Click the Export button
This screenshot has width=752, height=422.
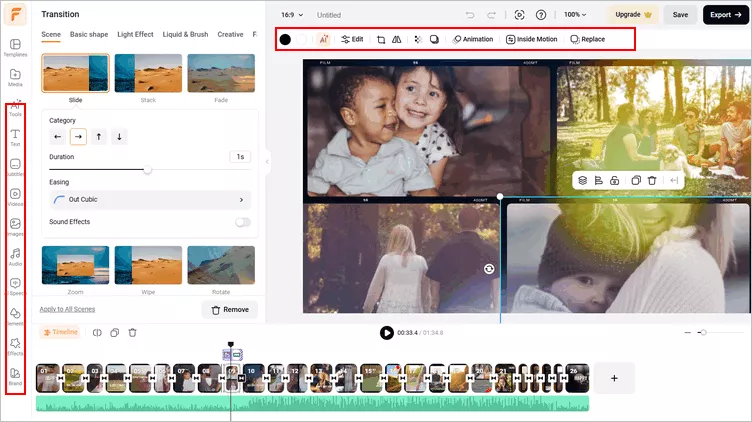click(725, 15)
